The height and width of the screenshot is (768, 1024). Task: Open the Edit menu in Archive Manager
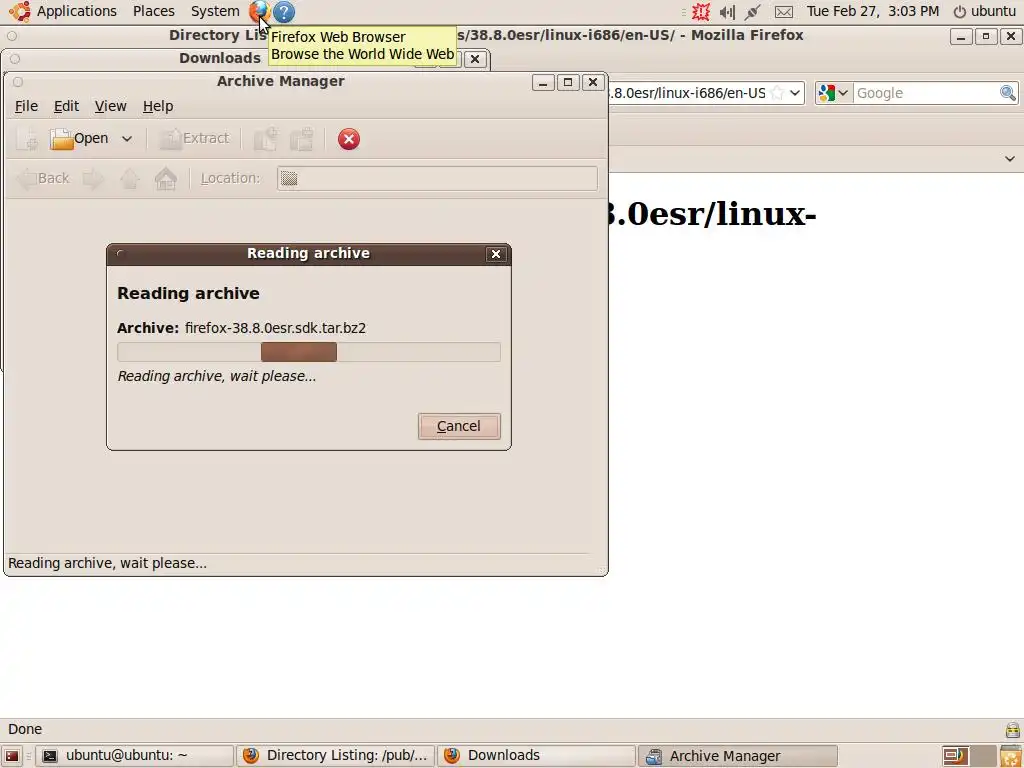click(66, 106)
